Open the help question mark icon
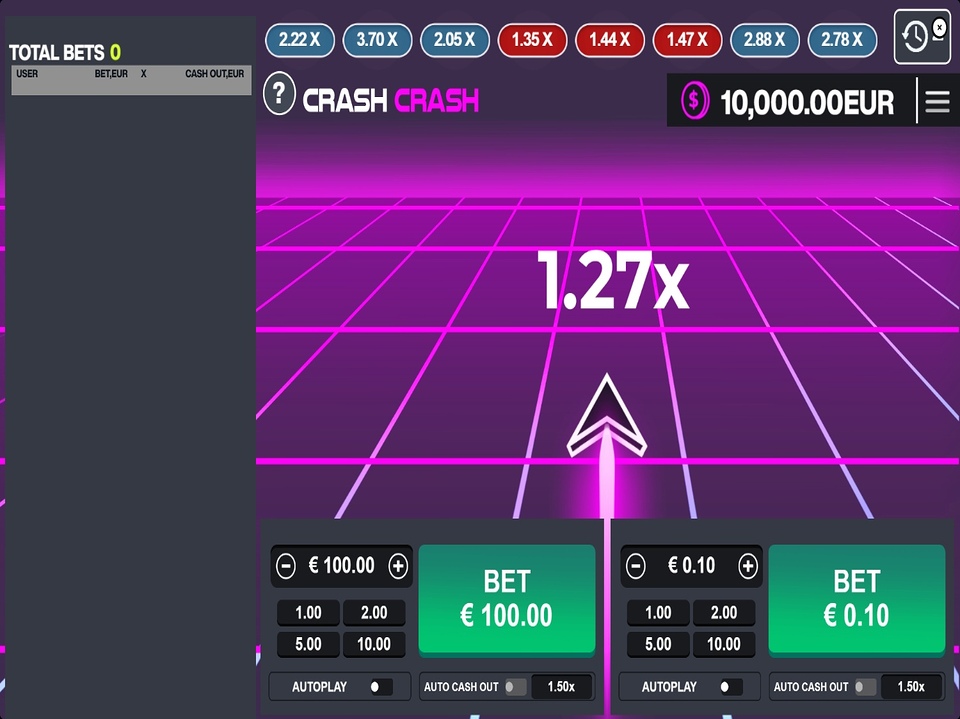 tap(280, 95)
